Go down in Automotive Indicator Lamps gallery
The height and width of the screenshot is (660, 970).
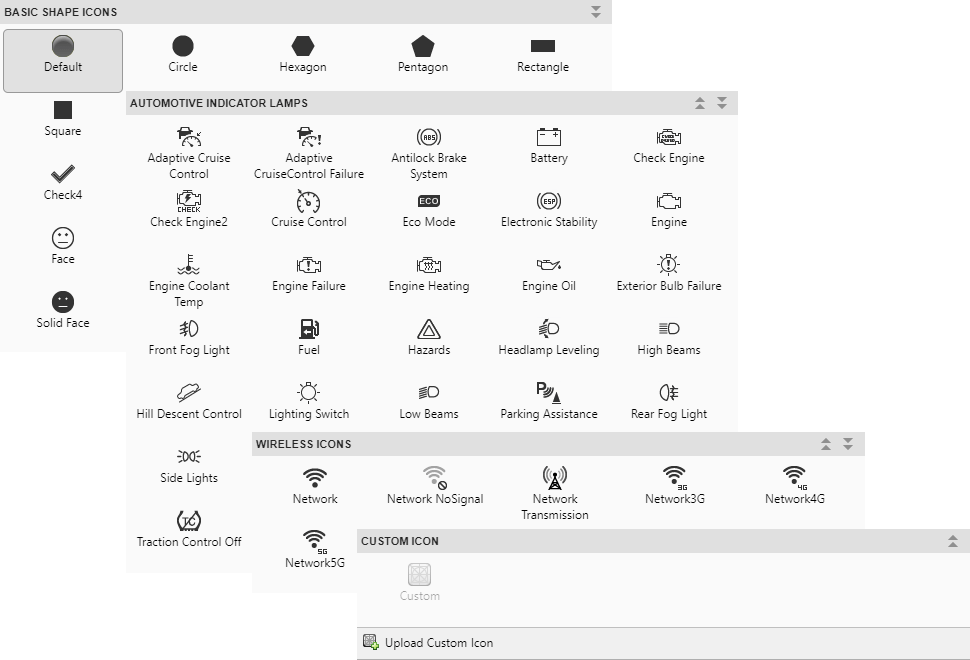722,103
